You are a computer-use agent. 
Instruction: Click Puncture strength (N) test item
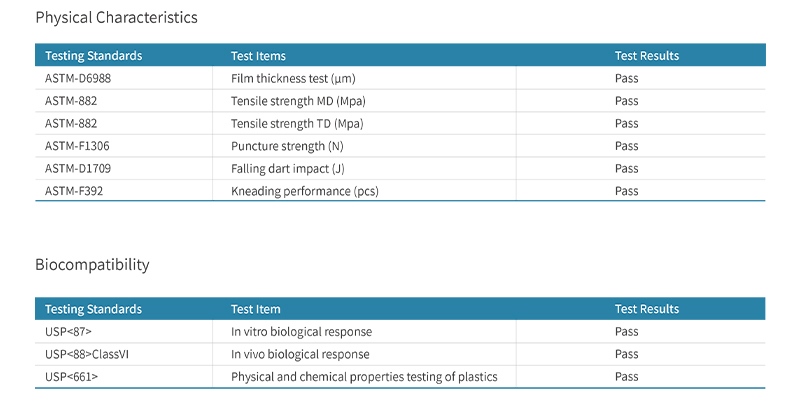point(287,146)
